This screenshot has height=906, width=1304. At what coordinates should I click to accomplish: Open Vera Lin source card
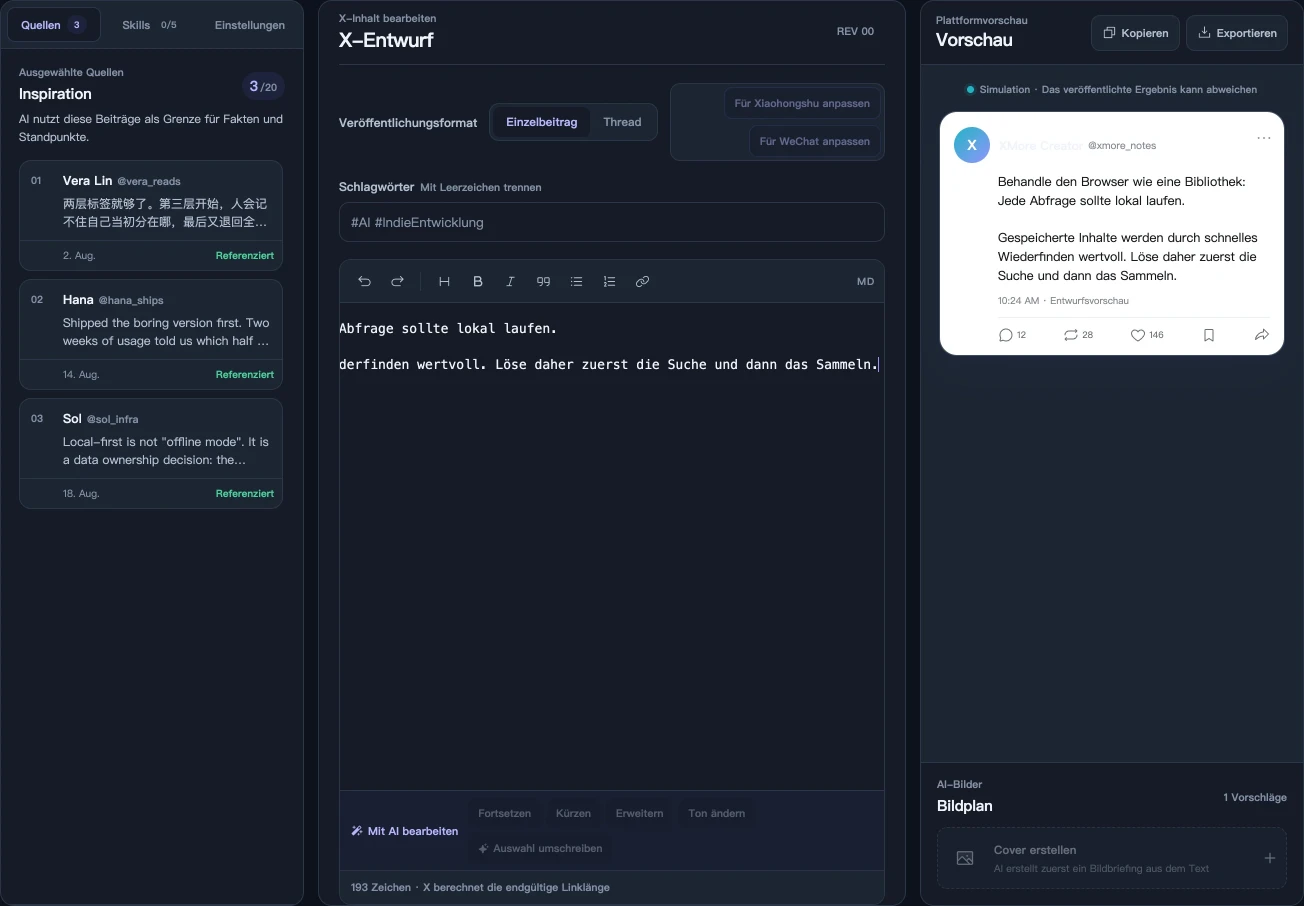[x=151, y=215]
